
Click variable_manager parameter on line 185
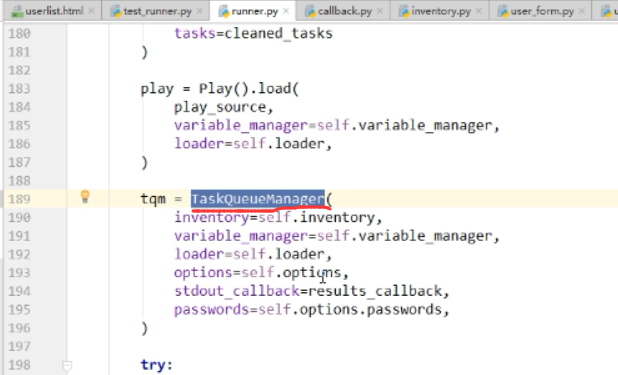(241, 125)
